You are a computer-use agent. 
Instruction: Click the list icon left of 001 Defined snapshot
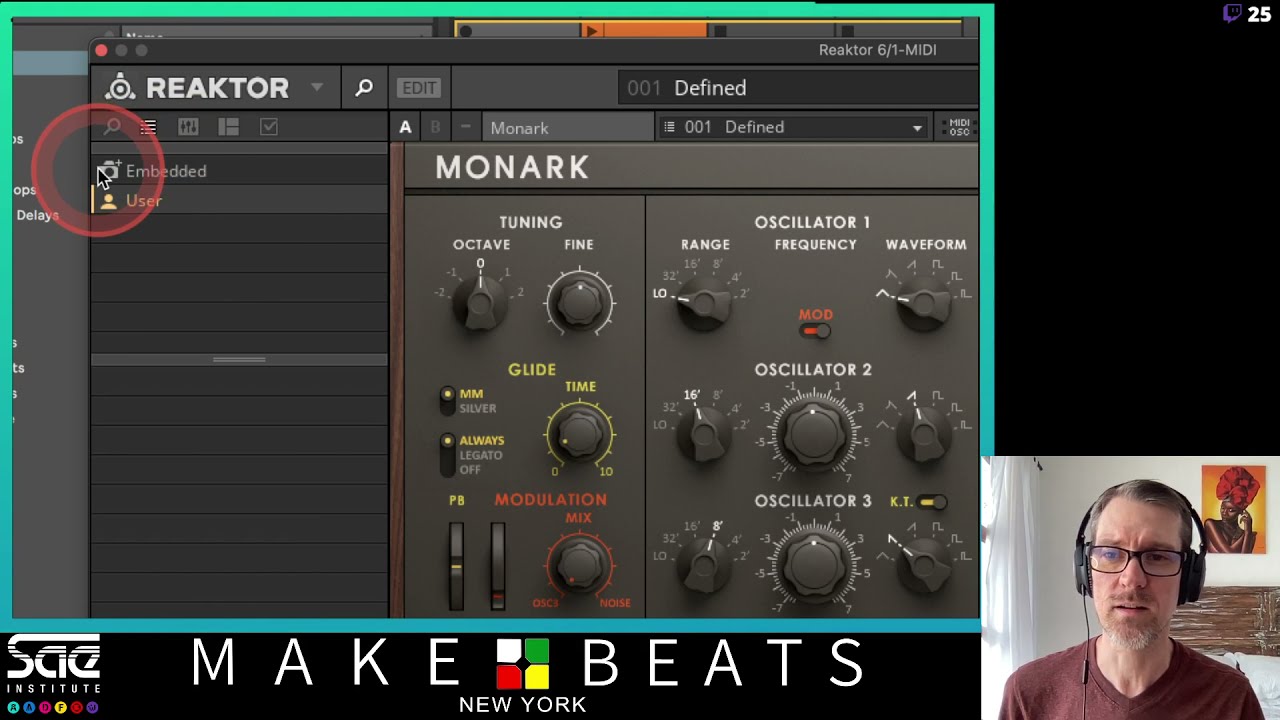(670, 127)
